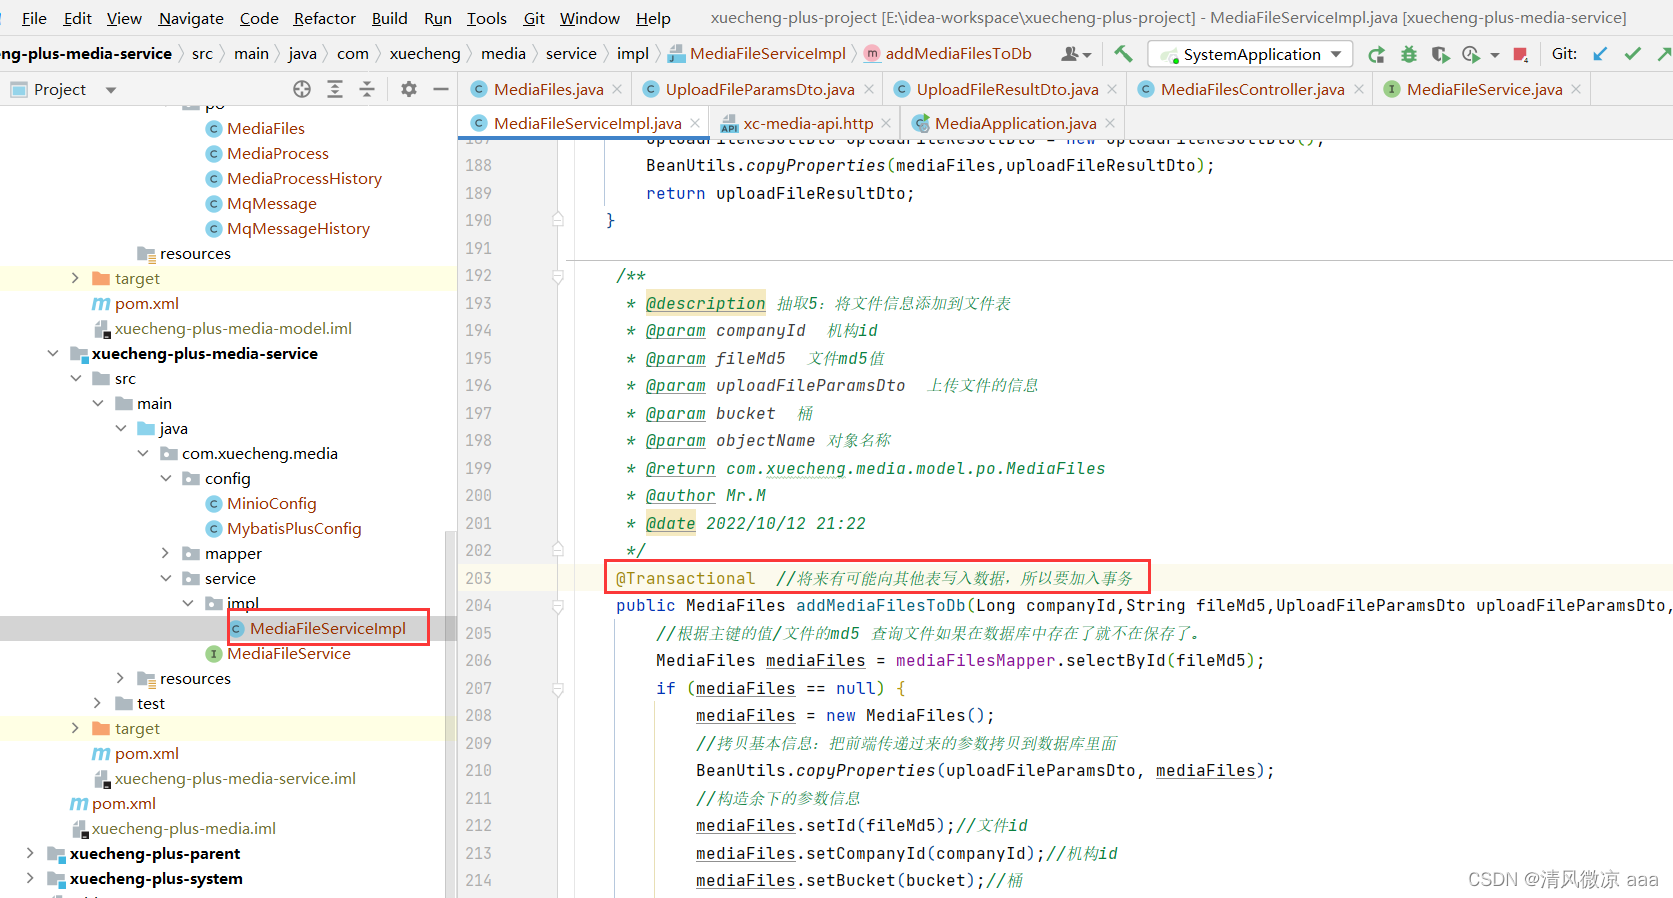Screen dimensions: 1673x898
Task: Click the Select Opened File target icon
Action: (302, 89)
